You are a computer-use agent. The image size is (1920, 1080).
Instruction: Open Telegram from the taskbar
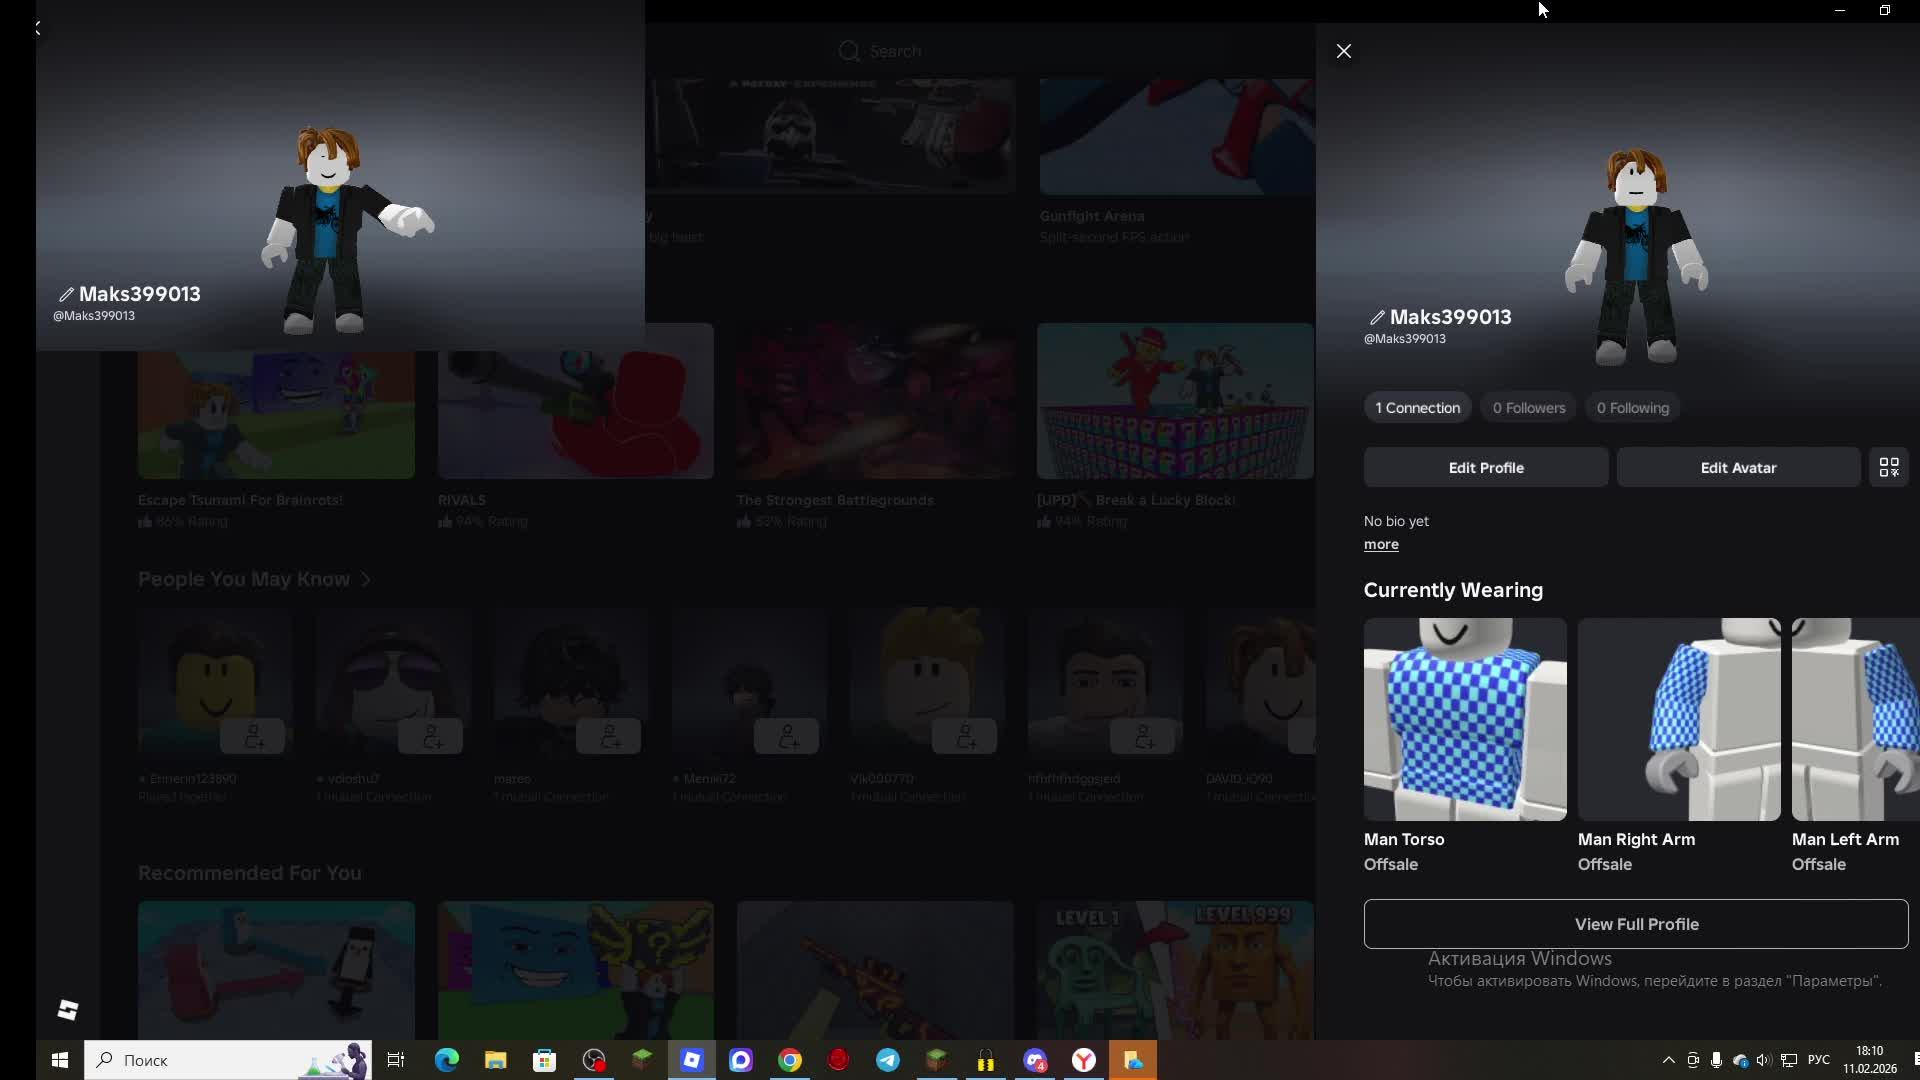tap(887, 1060)
